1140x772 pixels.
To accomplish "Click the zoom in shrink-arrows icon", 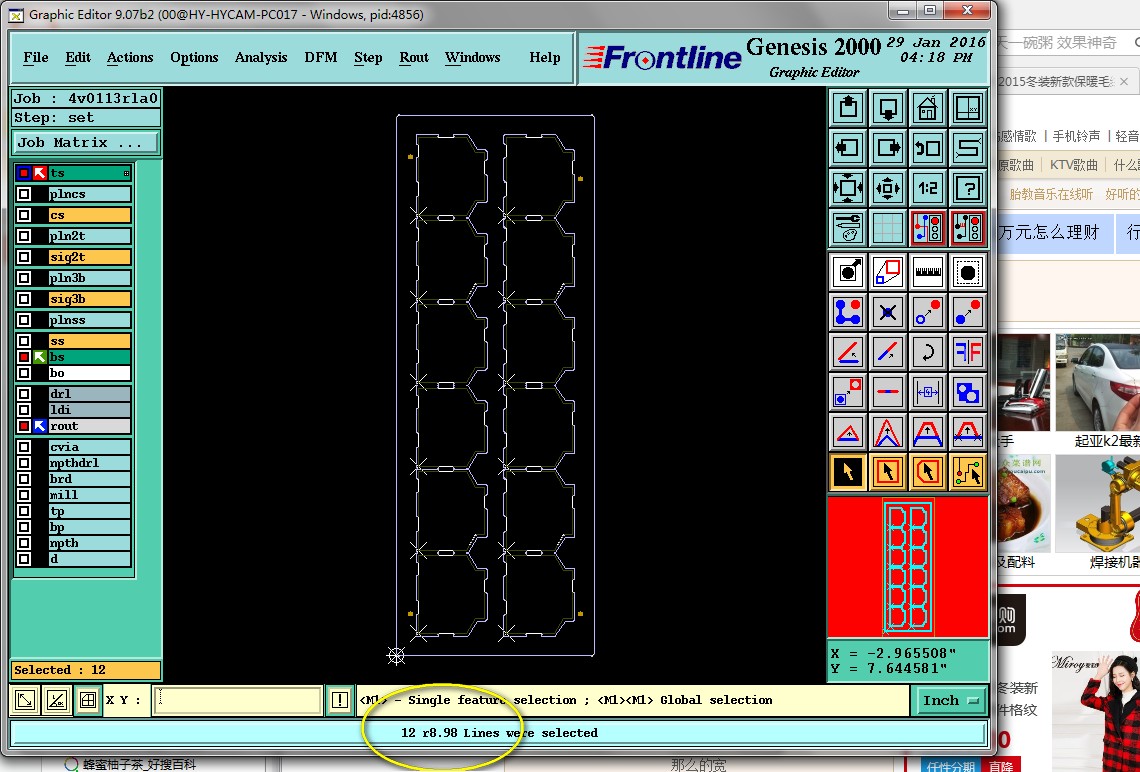I will (888, 188).
